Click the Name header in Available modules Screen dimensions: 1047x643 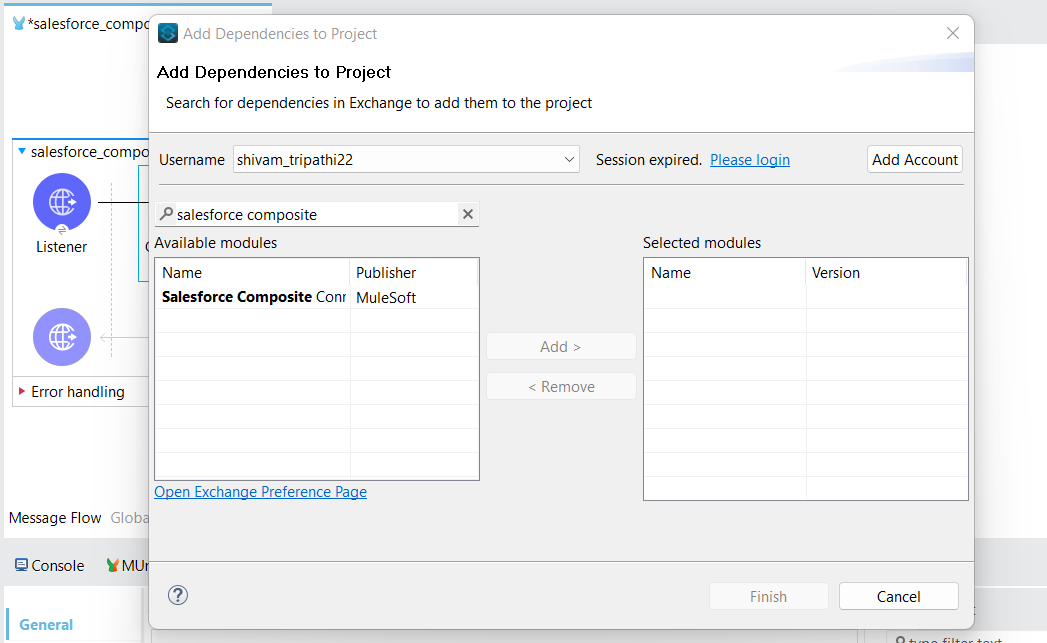[x=252, y=272]
